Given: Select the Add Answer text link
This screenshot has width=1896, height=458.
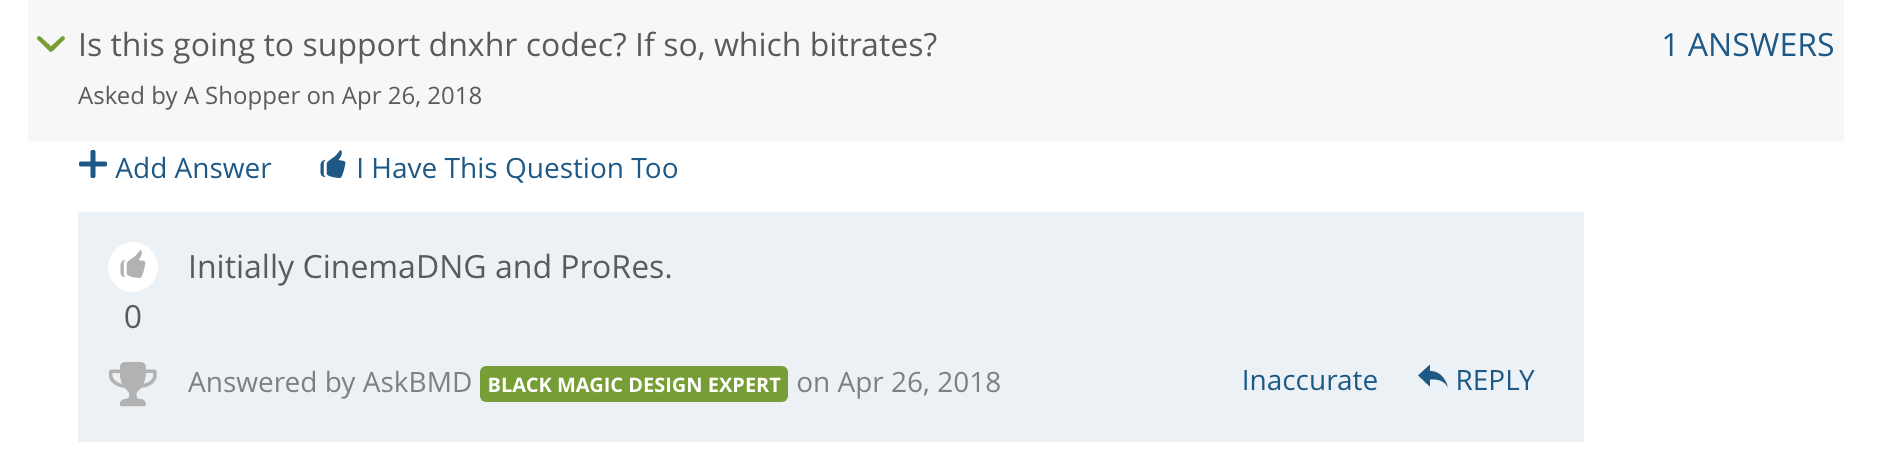Looking at the screenshot, I should click(x=193, y=168).
